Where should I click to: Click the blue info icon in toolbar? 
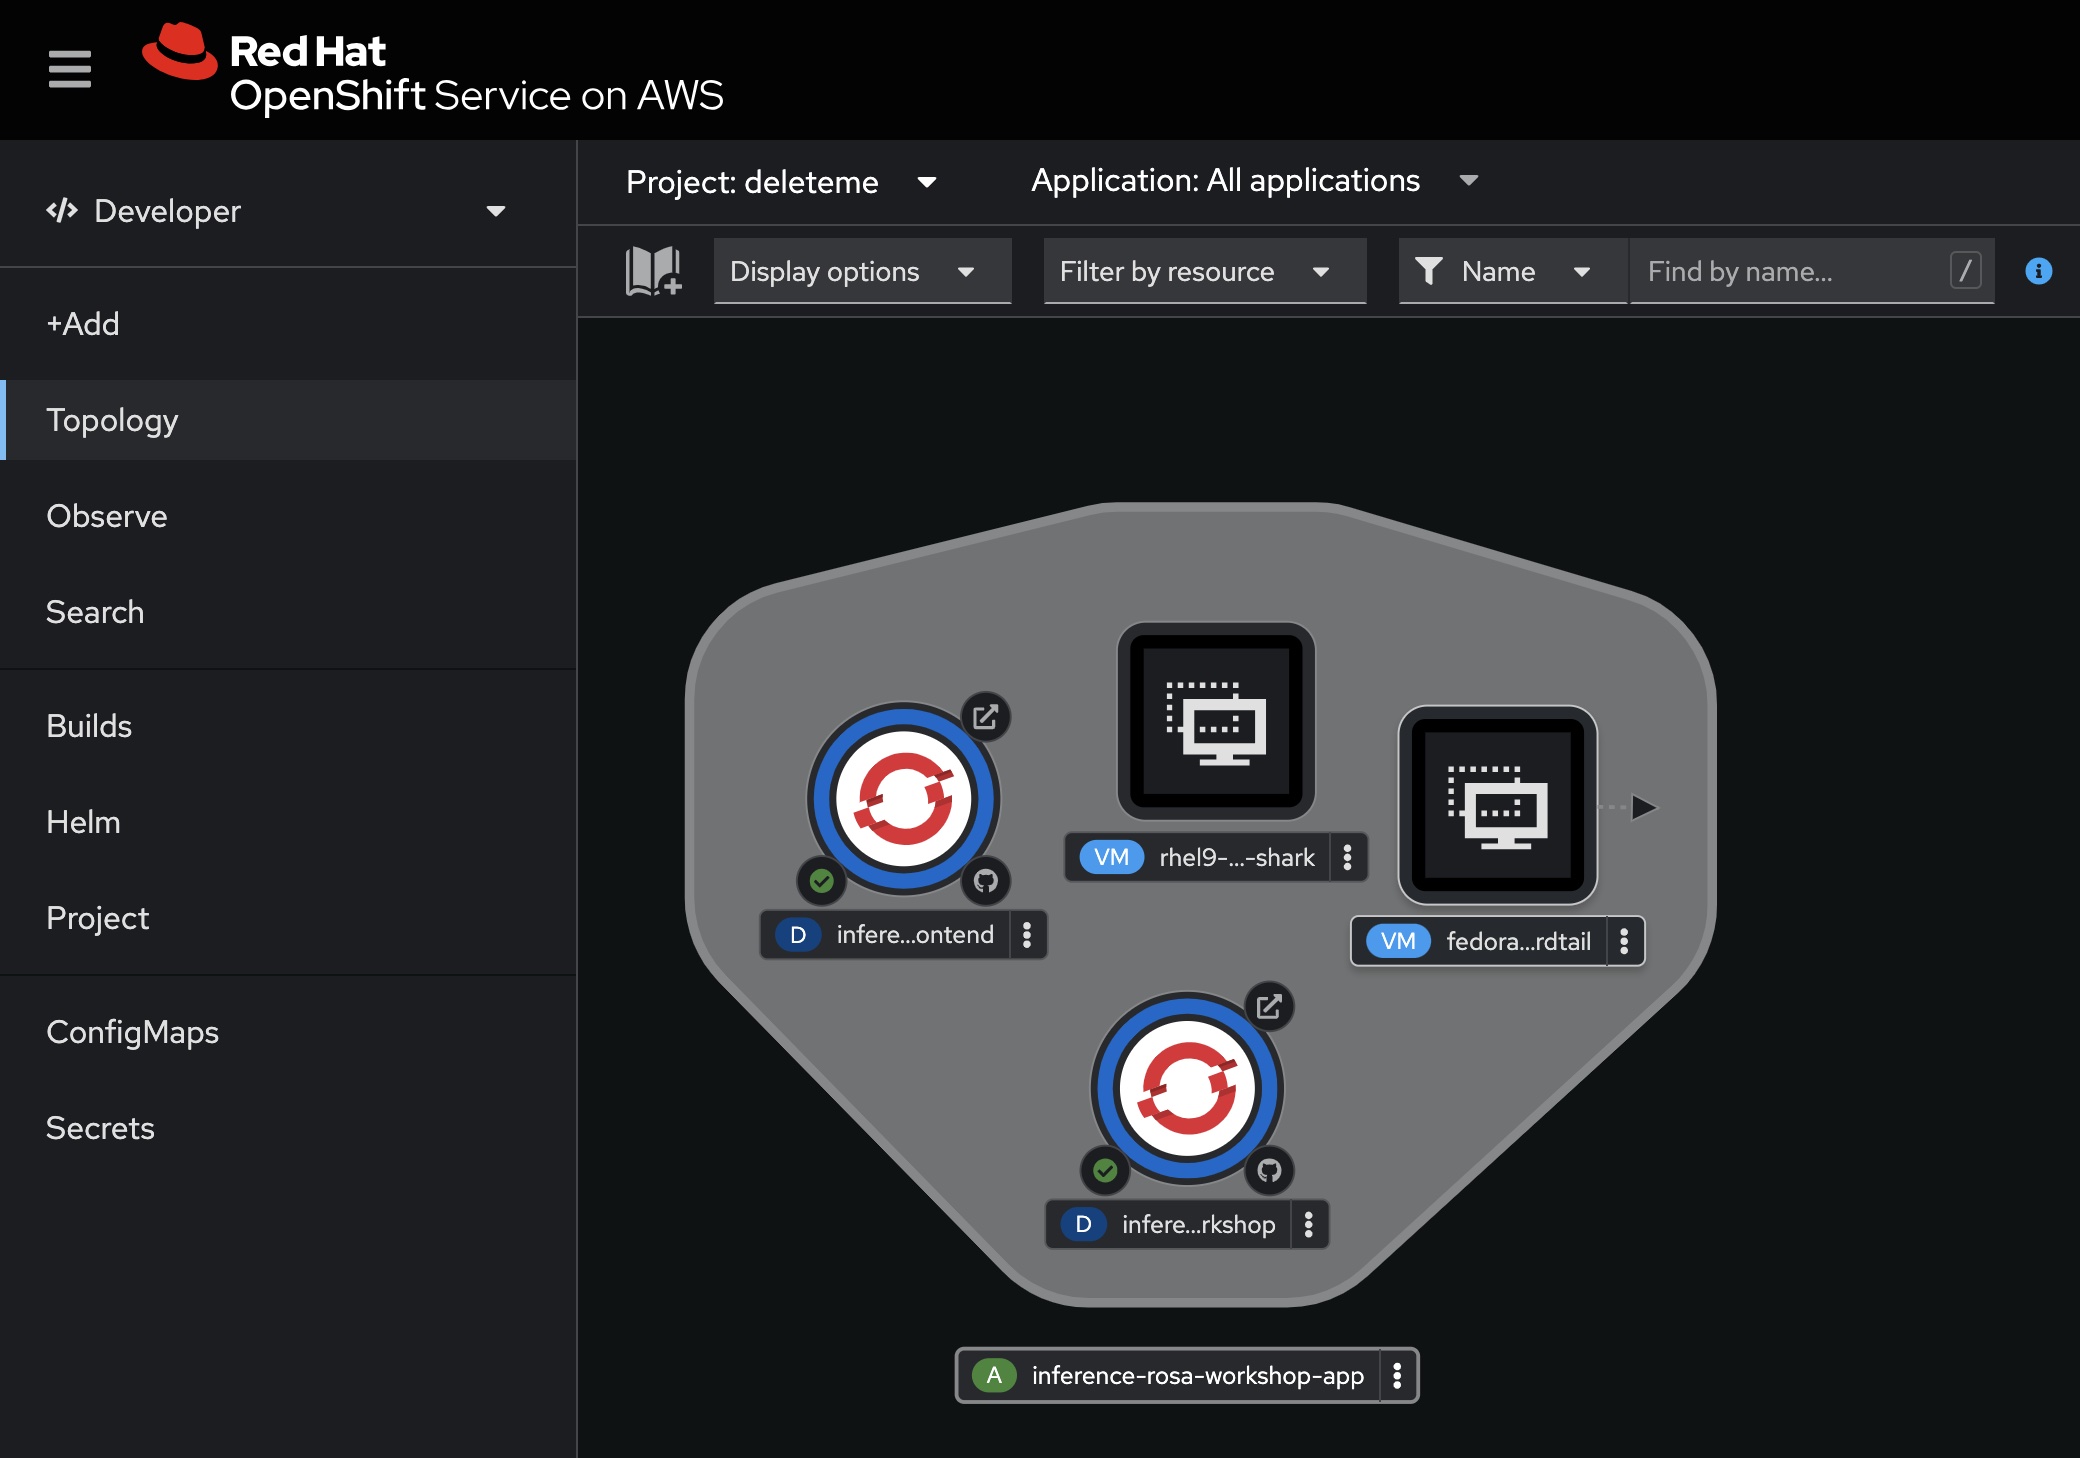coord(2038,271)
